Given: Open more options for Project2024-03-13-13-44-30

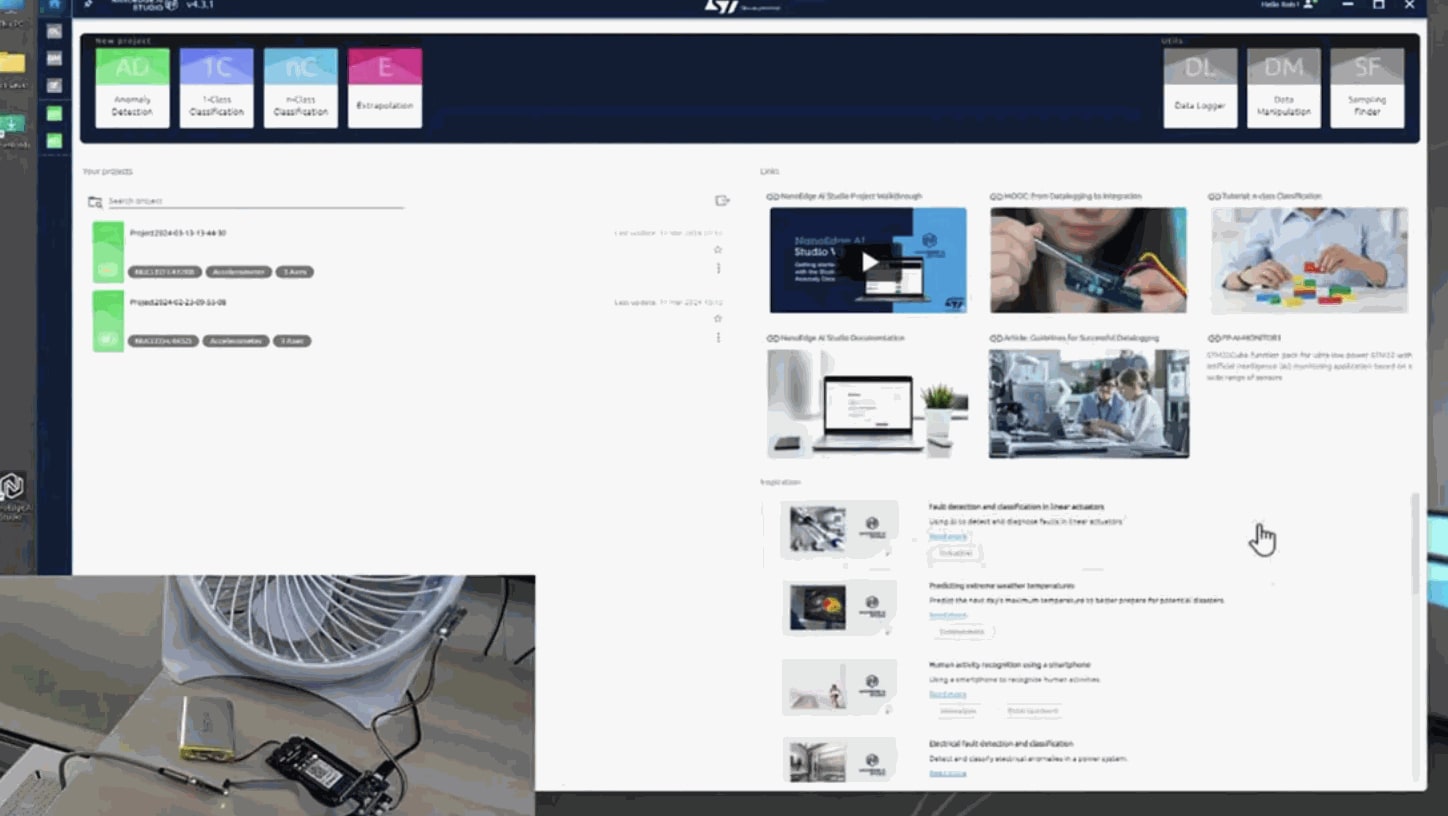Looking at the screenshot, I should [718, 268].
